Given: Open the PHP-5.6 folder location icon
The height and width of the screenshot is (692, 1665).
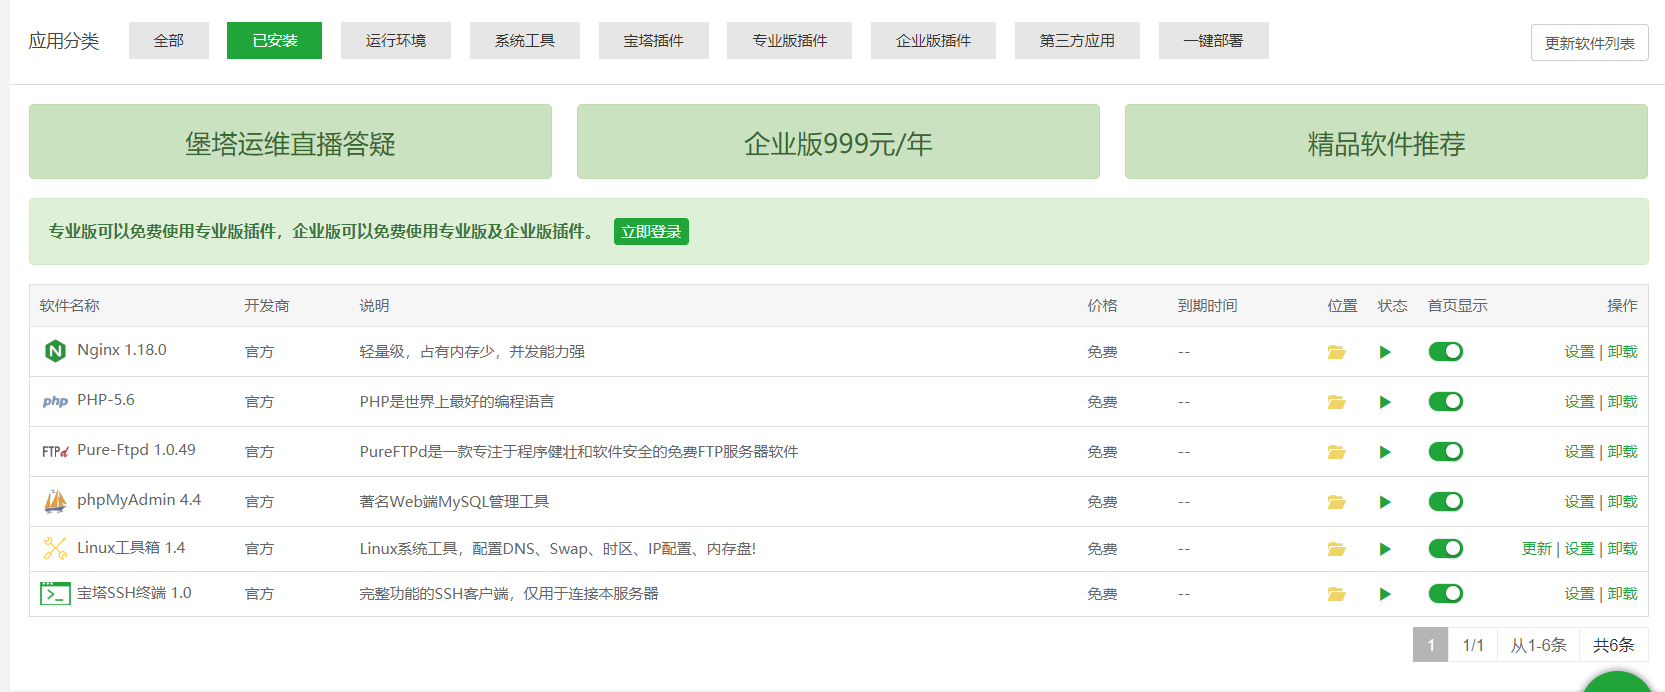Looking at the screenshot, I should (x=1336, y=402).
